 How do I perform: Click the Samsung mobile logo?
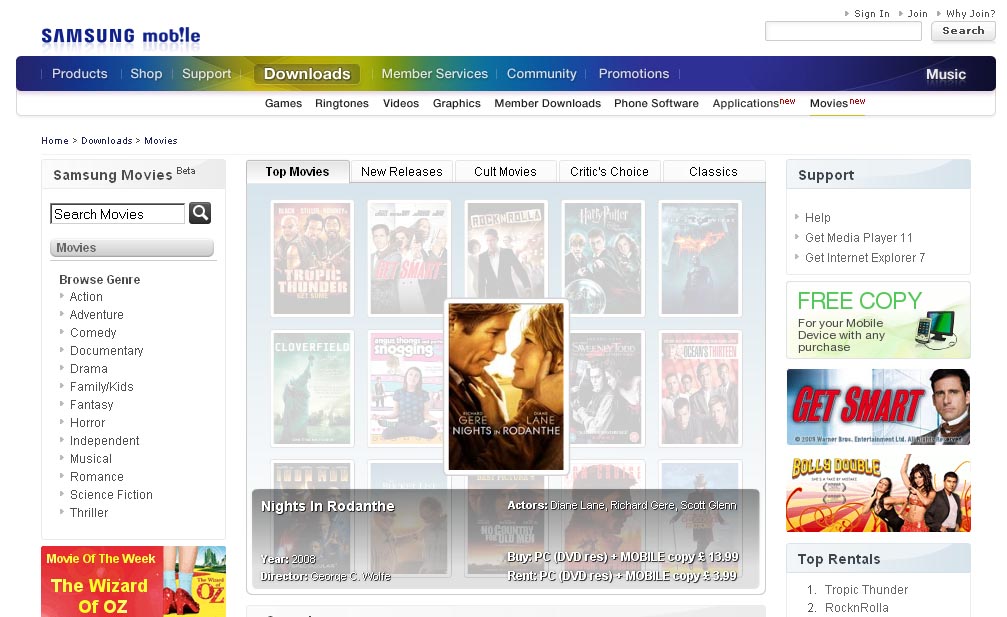120,36
